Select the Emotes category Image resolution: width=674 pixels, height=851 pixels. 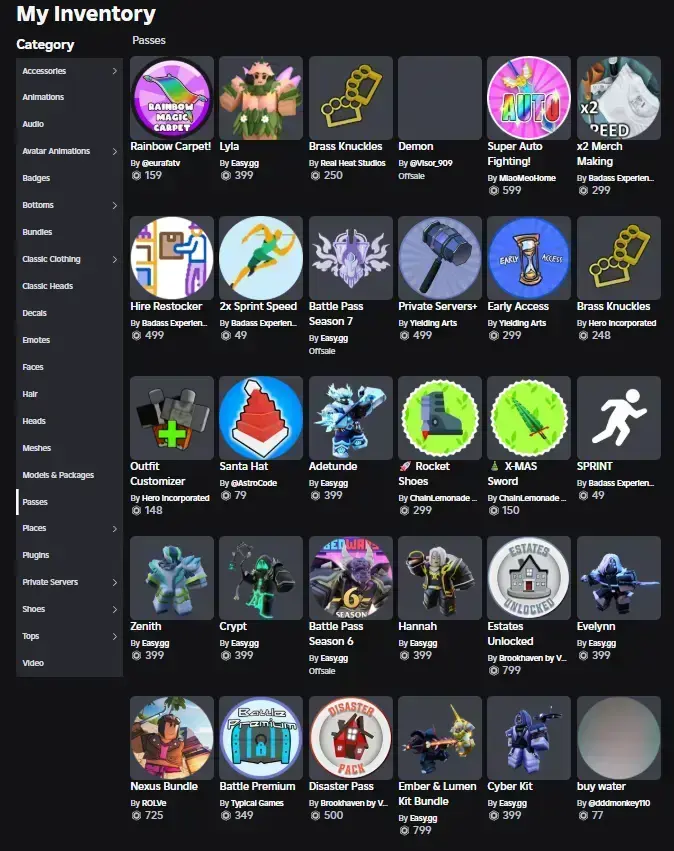click(x=36, y=340)
